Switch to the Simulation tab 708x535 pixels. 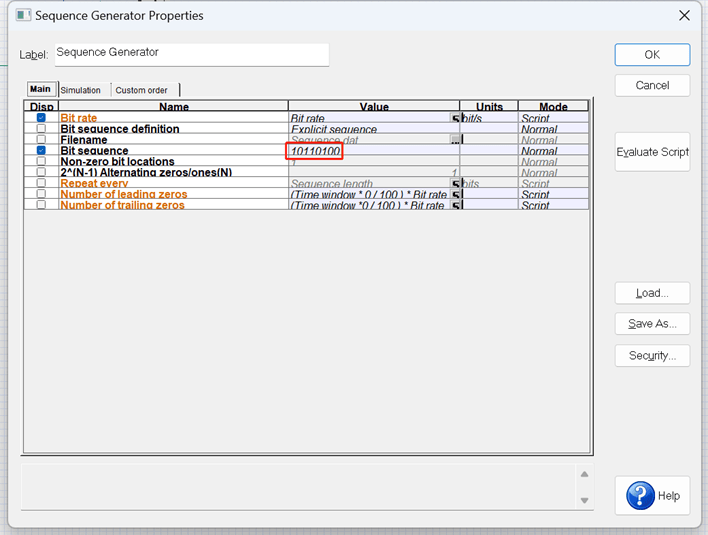click(x=81, y=90)
